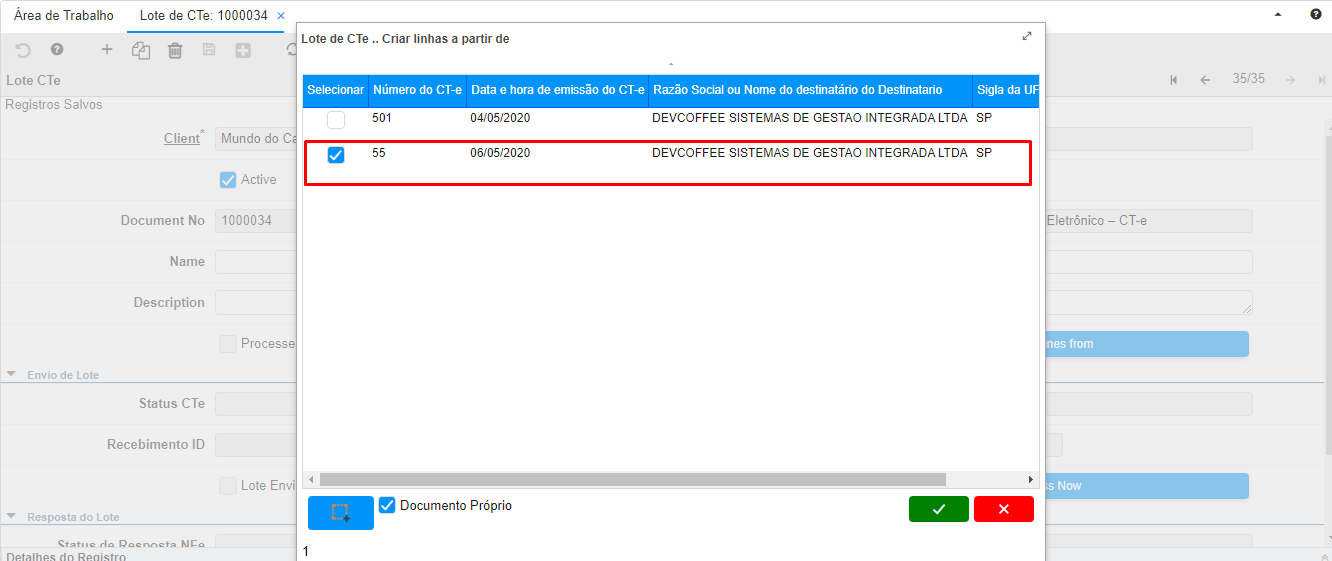Go to previous record arrow

tap(1205, 80)
